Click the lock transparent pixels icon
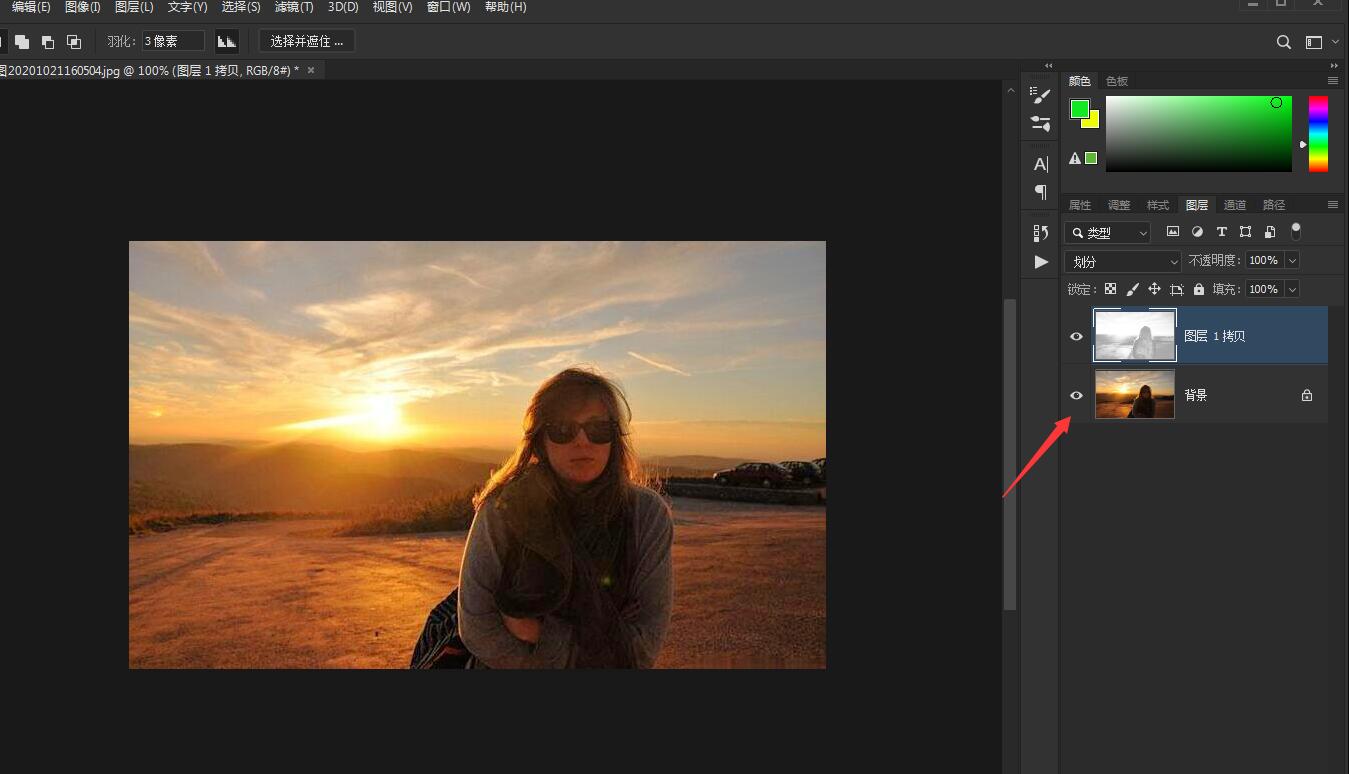This screenshot has height=774, width=1349. 1110,289
